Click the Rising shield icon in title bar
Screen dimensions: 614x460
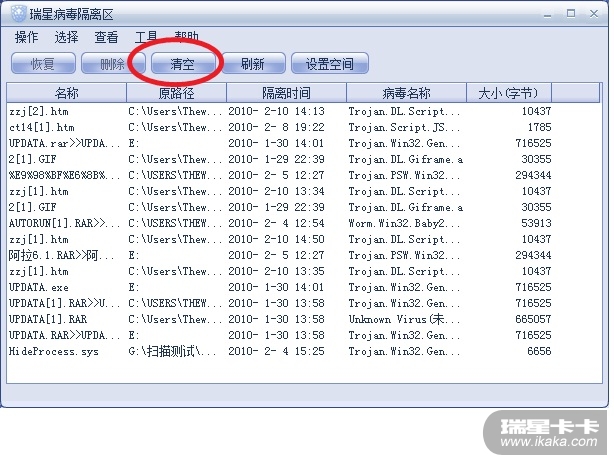pos(18,14)
